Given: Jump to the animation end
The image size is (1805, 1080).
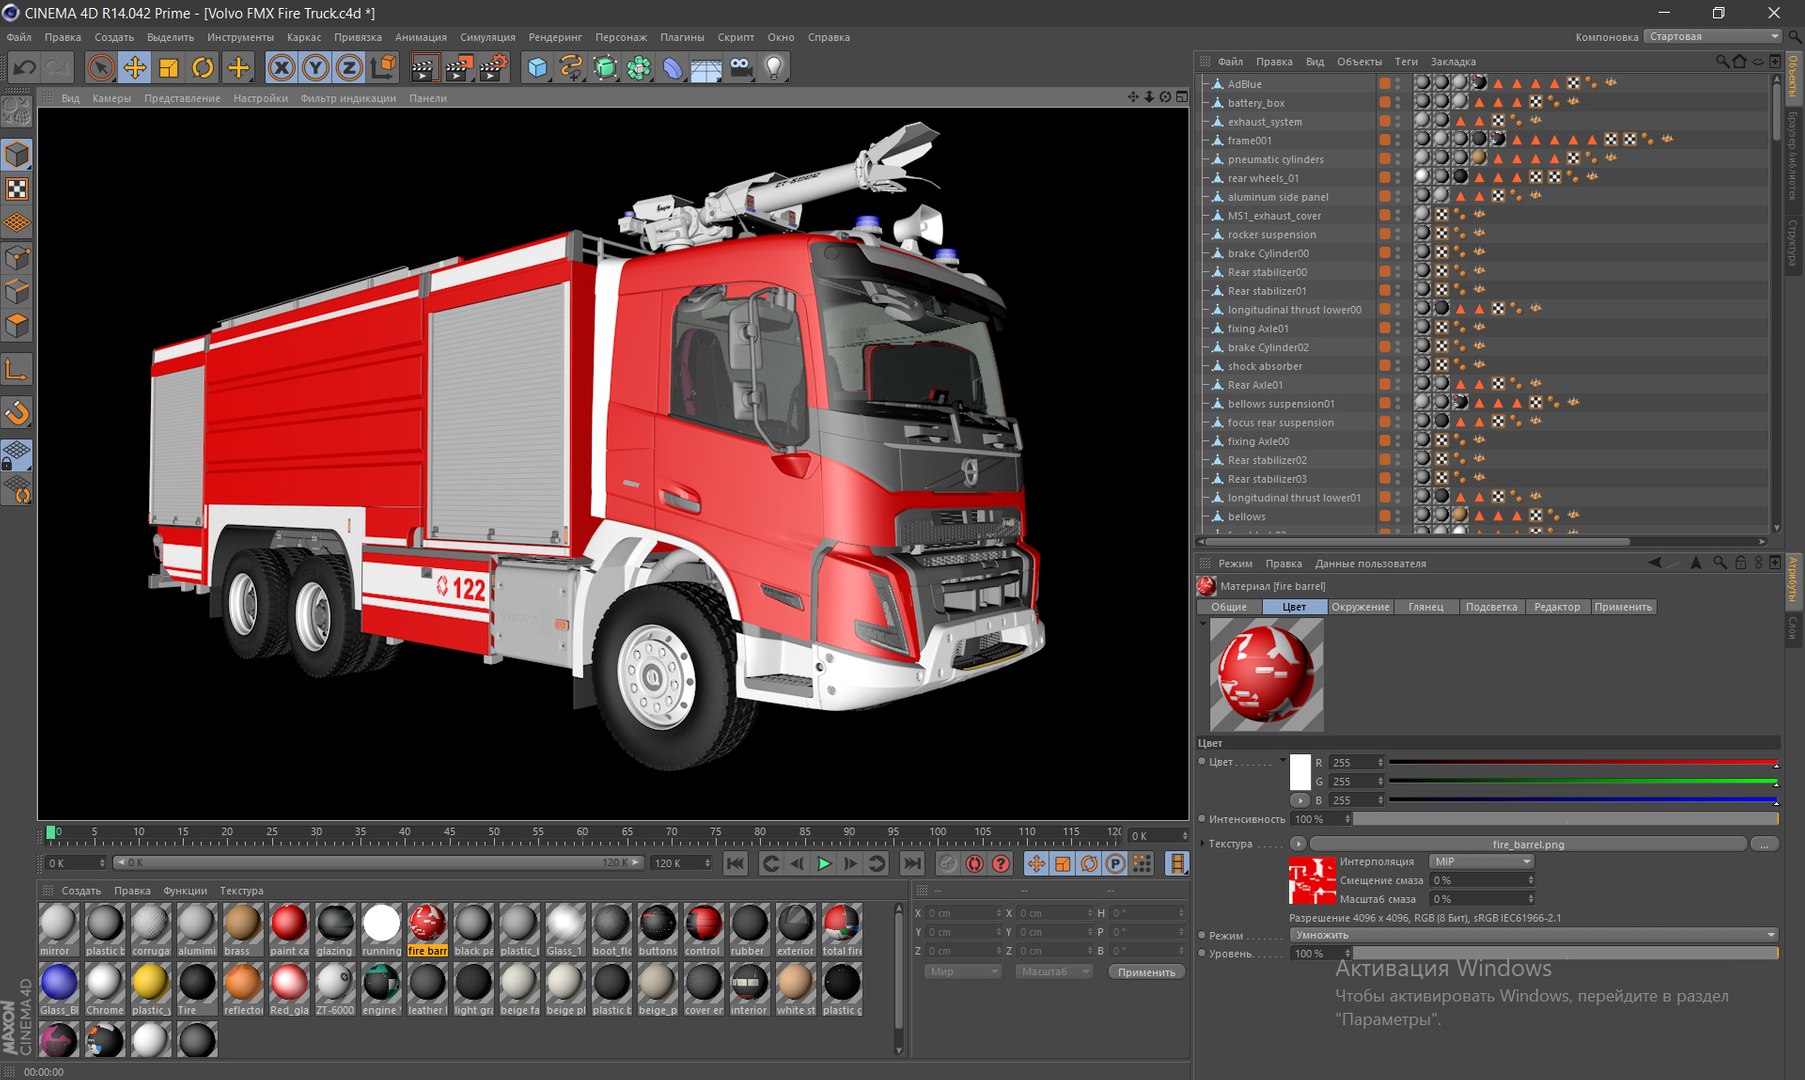Looking at the screenshot, I should 912,863.
